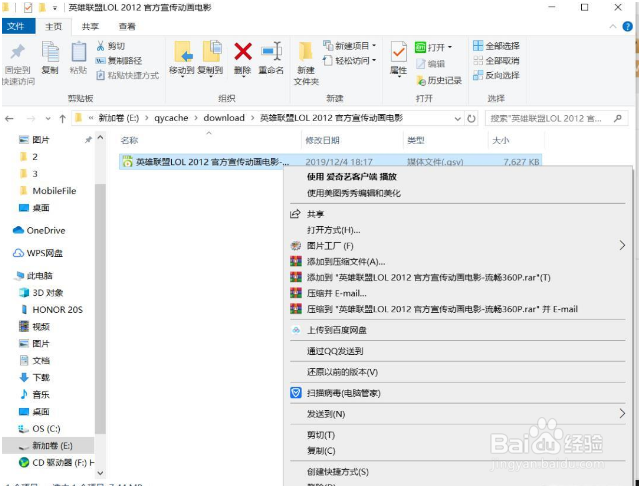Screen dimensions: 639x486
Task: Open recent locations dropdown arrow
Action: (x=48, y=119)
